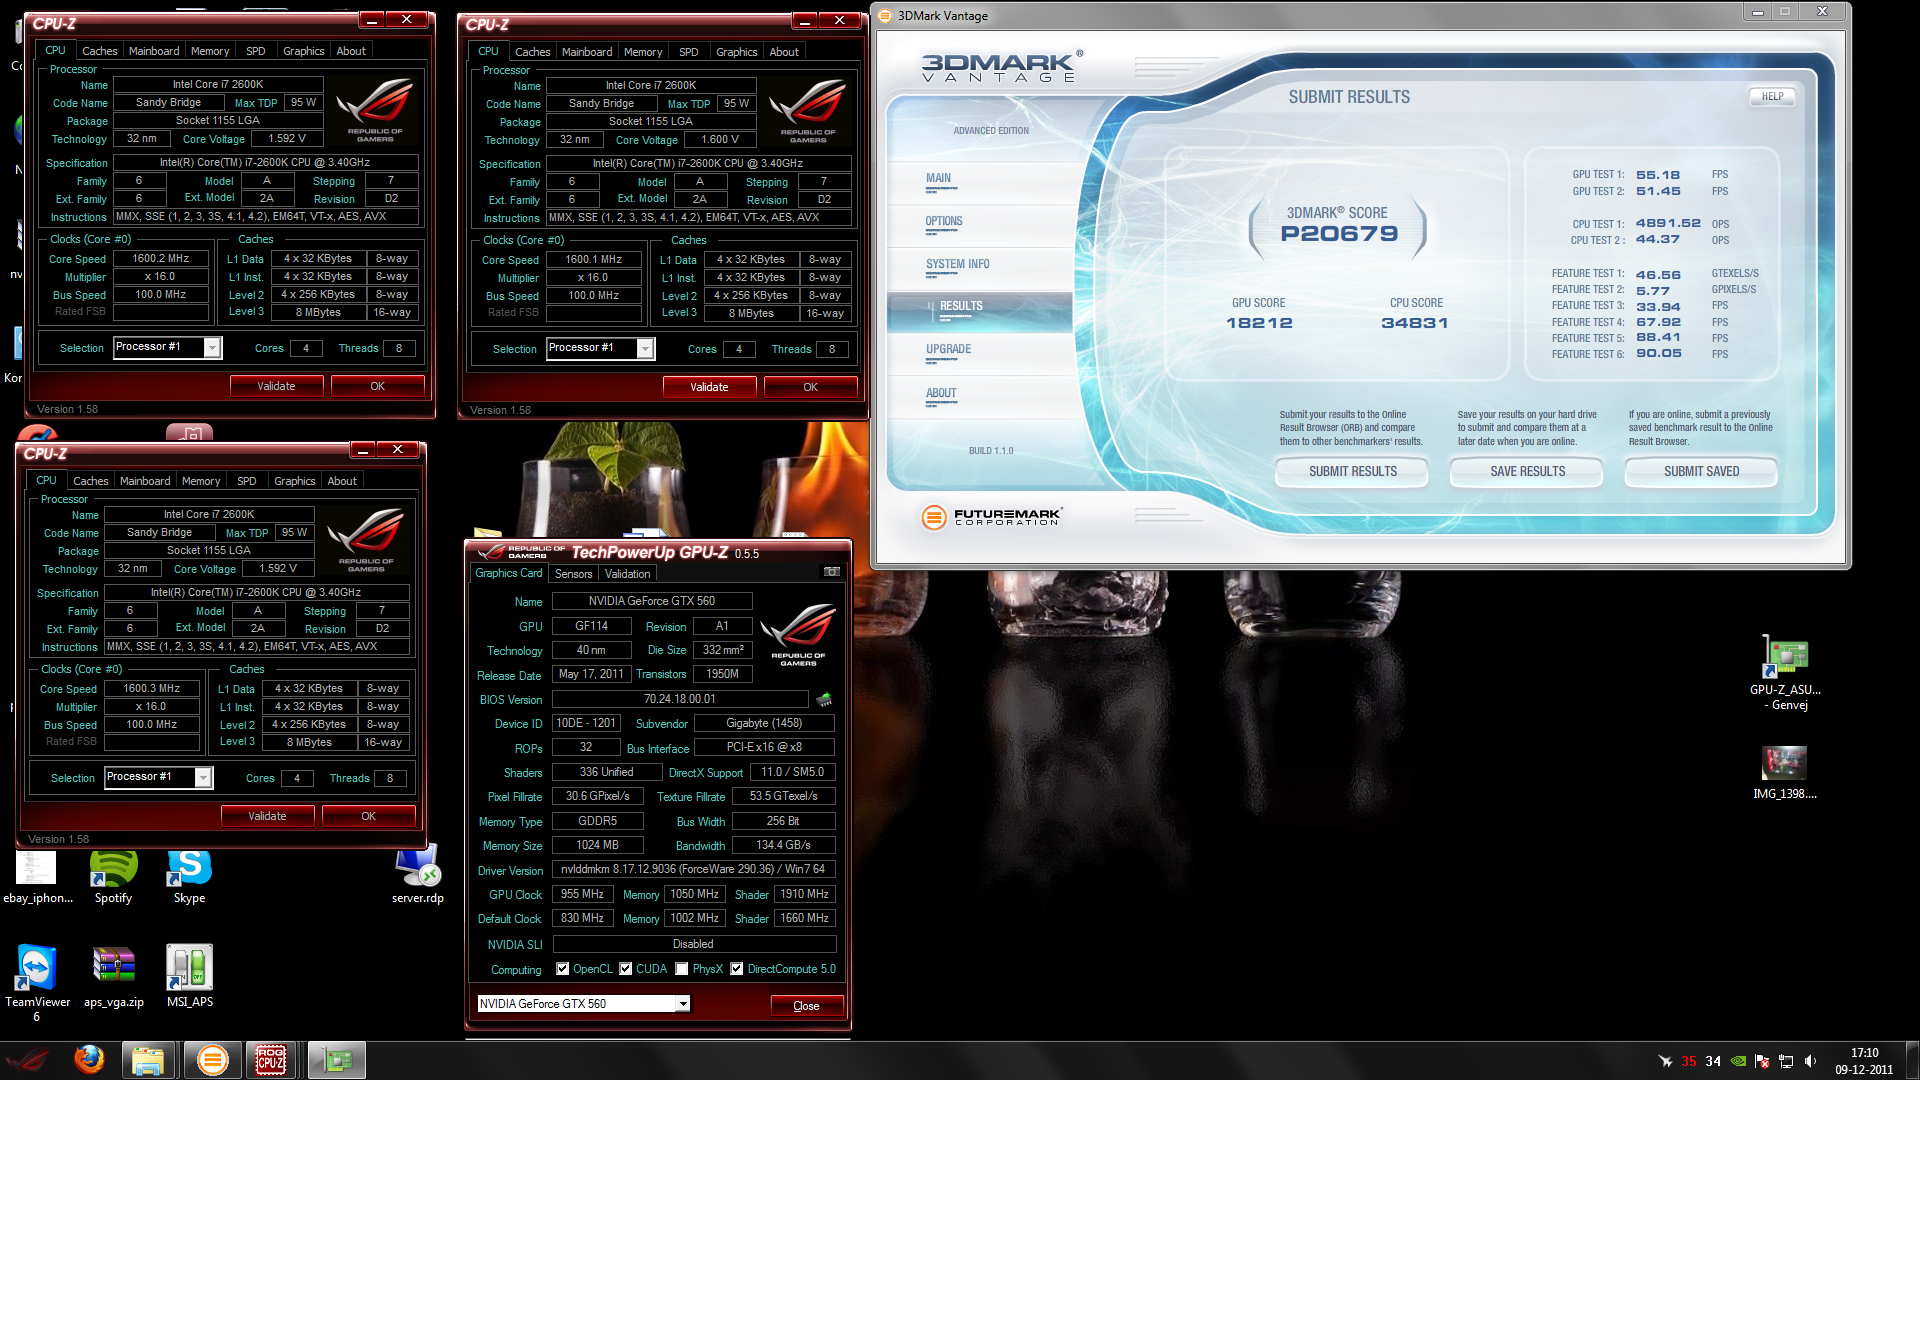Switch to the Sensors tab in GPU-Z
Screen dimensions: 1920x1344
click(x=574, y=574)
